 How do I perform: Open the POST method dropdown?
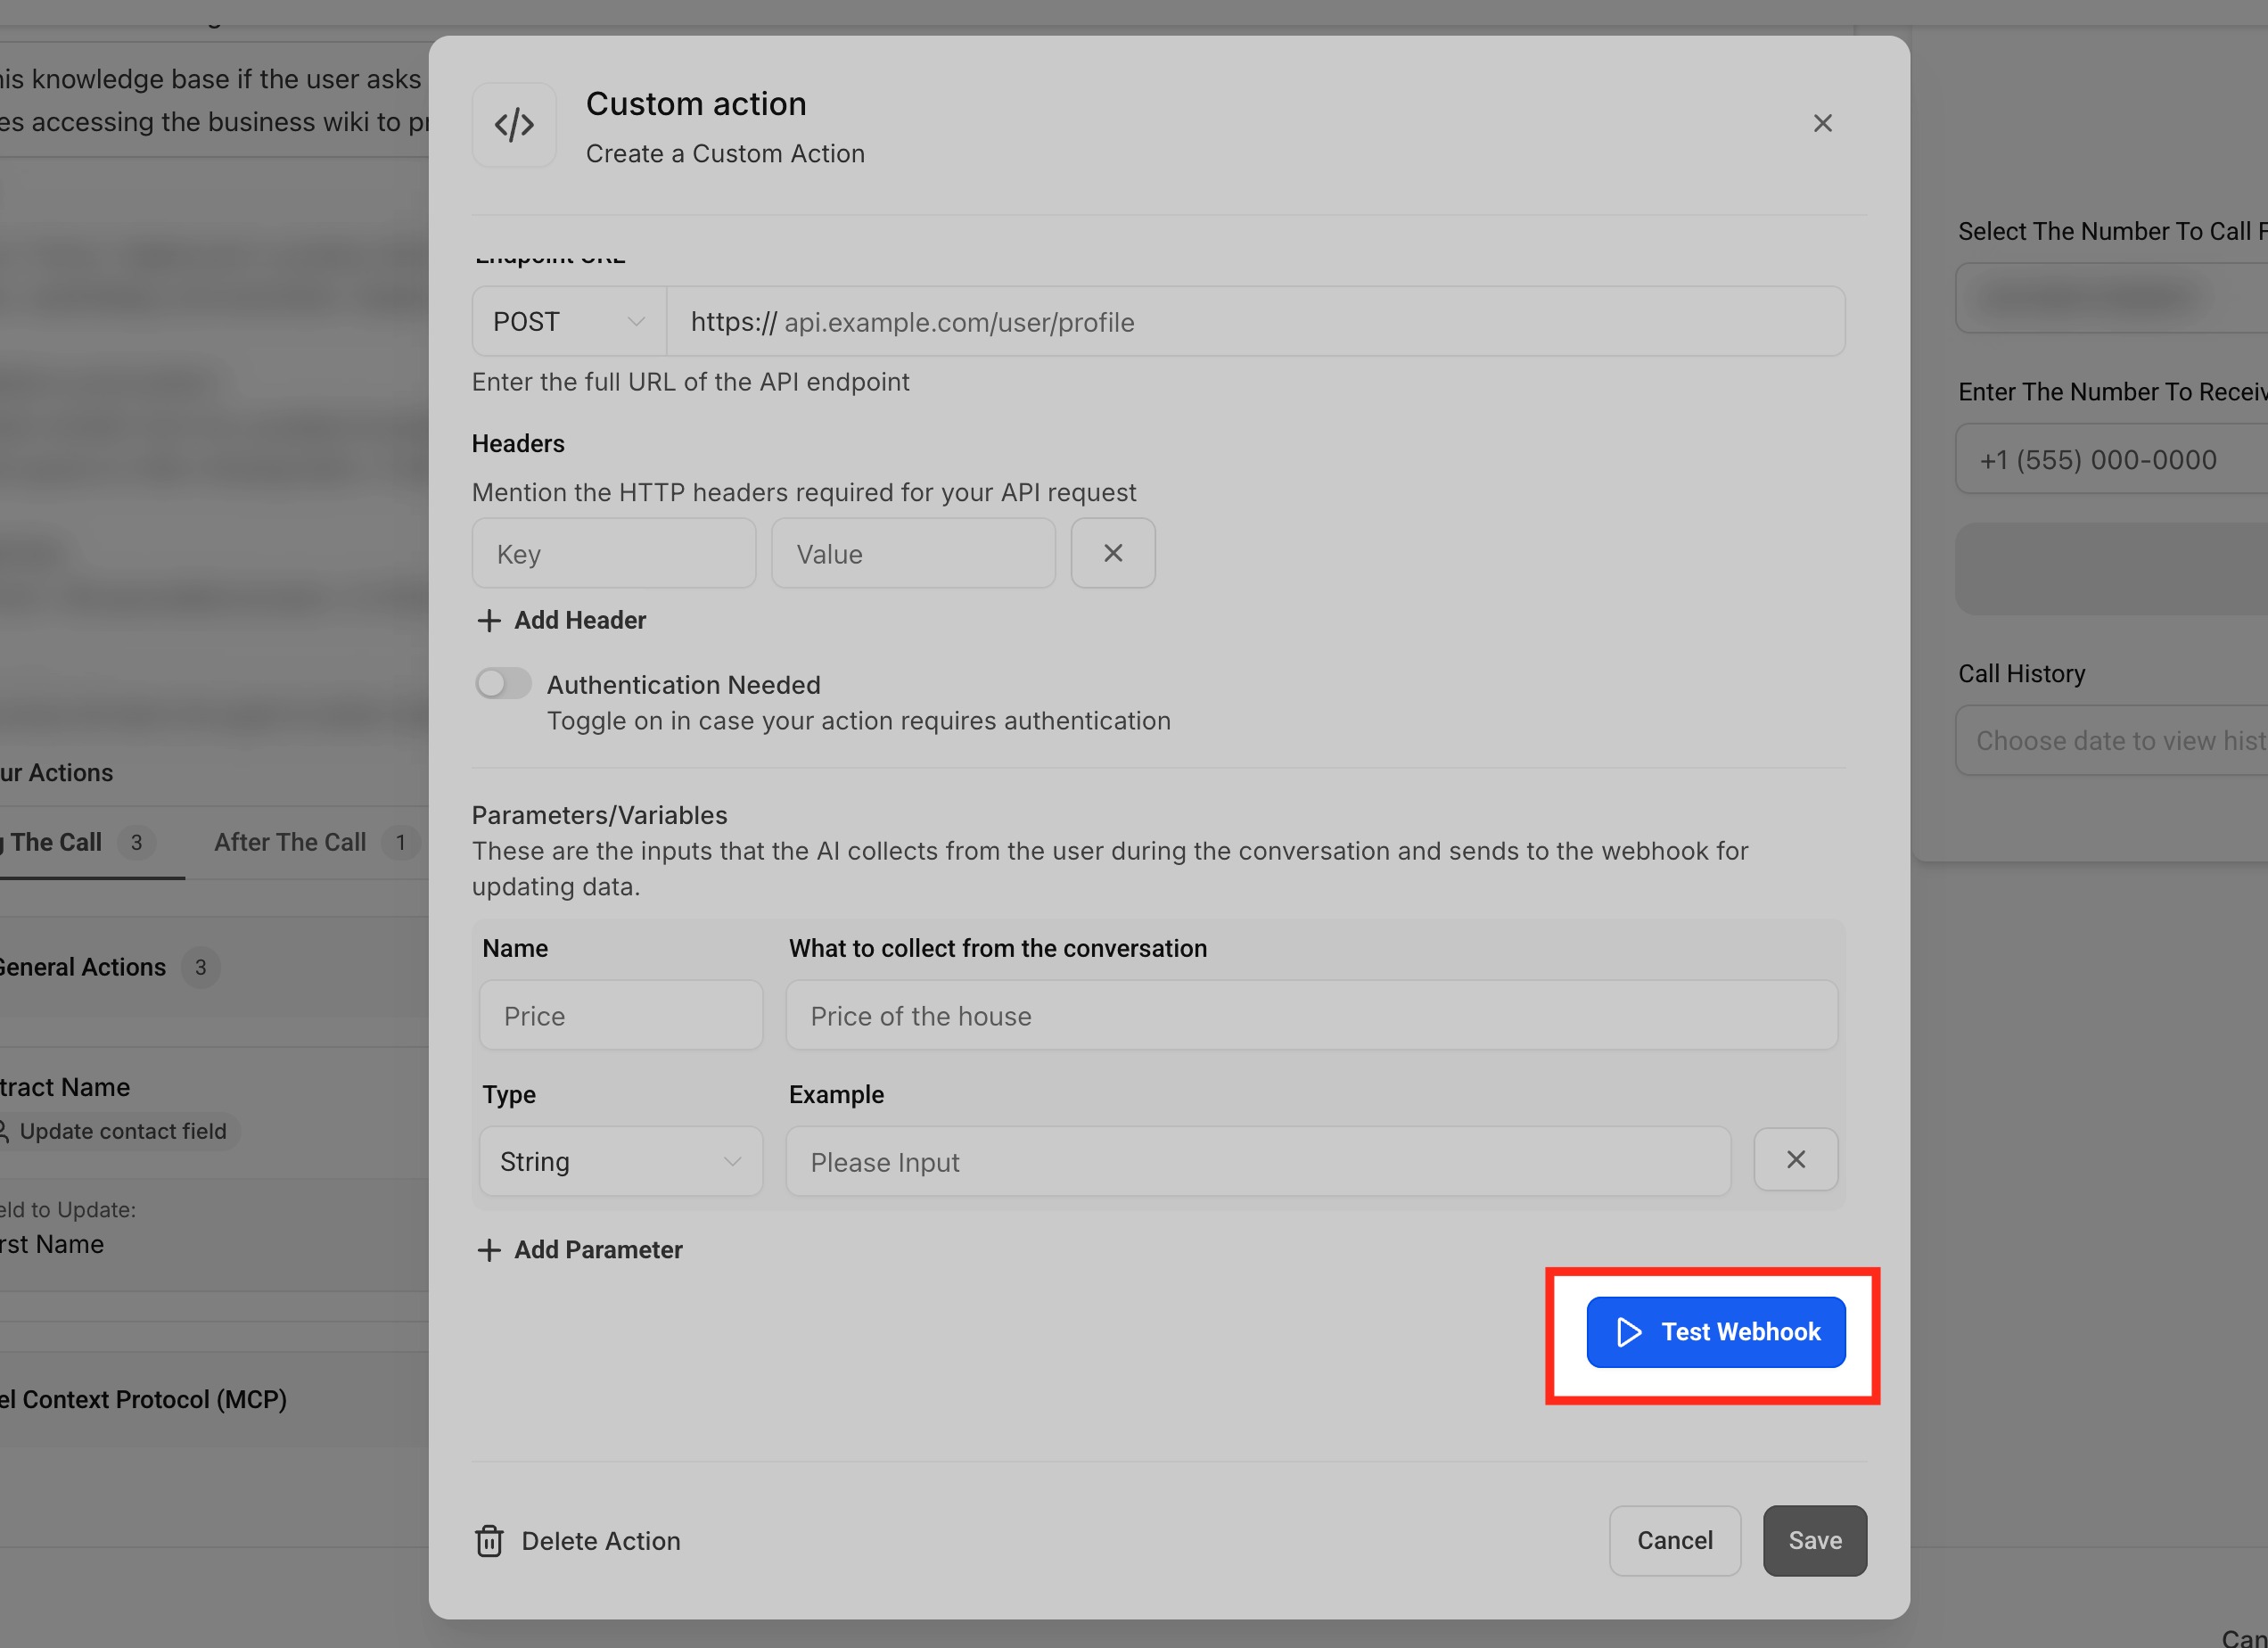pyautogui.click(x=568, y=322)
